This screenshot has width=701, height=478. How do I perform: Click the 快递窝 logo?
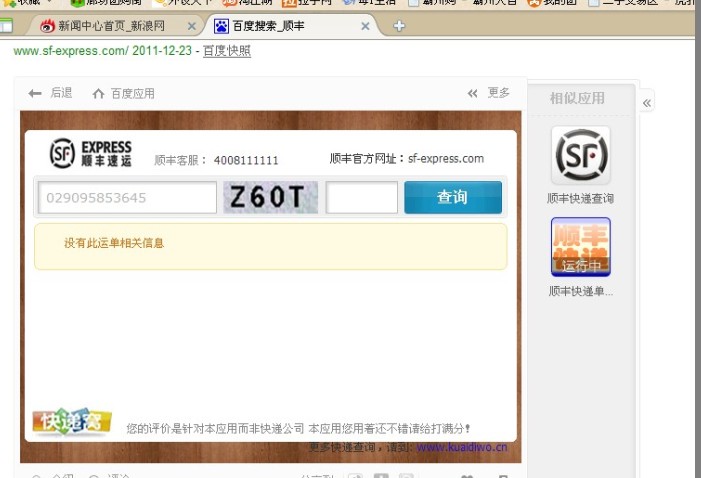pyautogui.click(x=72, y=421)
